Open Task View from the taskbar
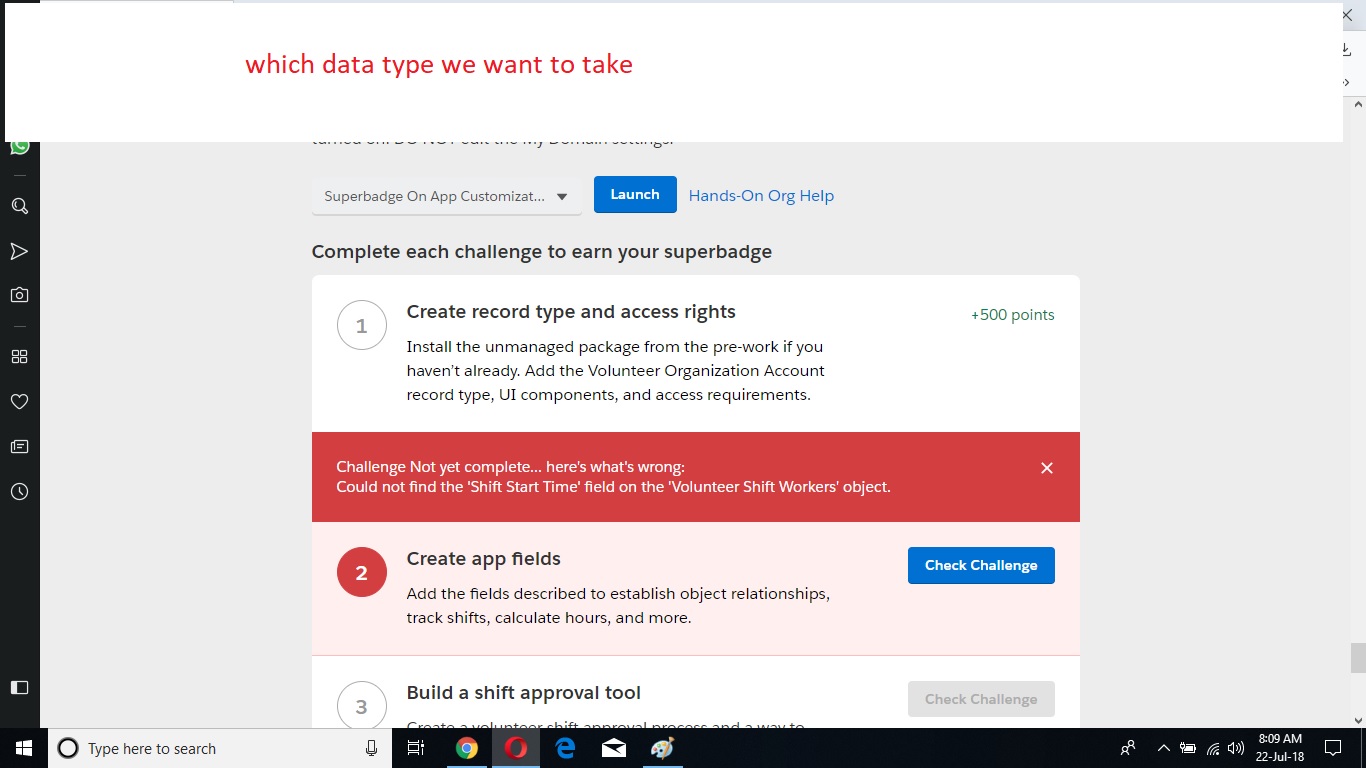Viewport: 1366px width, 768px height. pos(417,748)
